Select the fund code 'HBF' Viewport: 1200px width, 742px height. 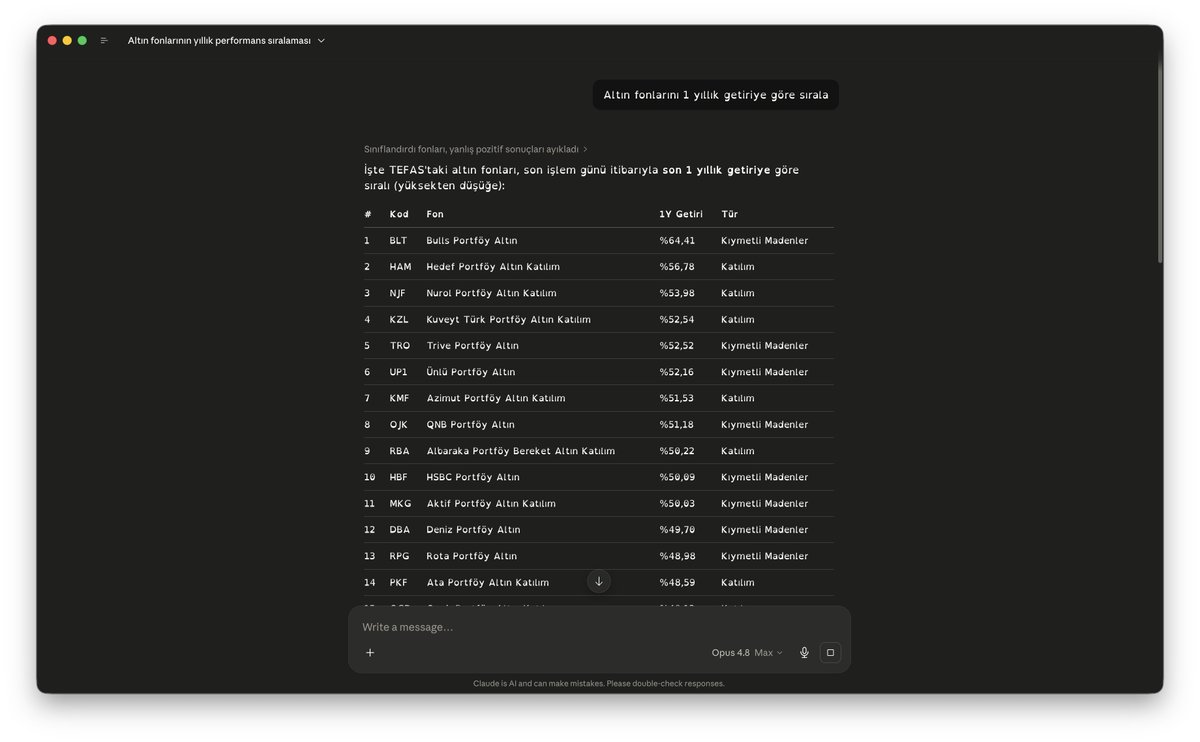coord(399,477)
